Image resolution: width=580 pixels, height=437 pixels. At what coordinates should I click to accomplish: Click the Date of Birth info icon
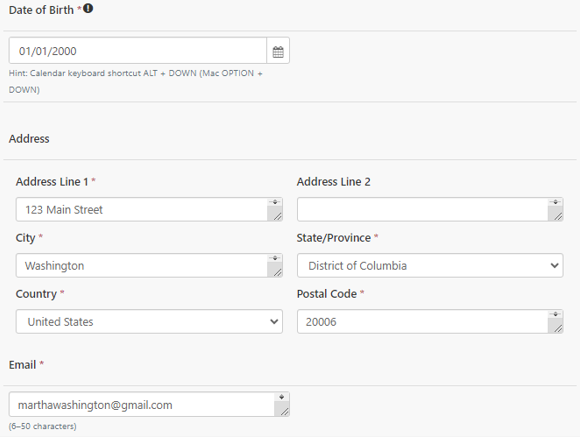[x=88, y=8]
